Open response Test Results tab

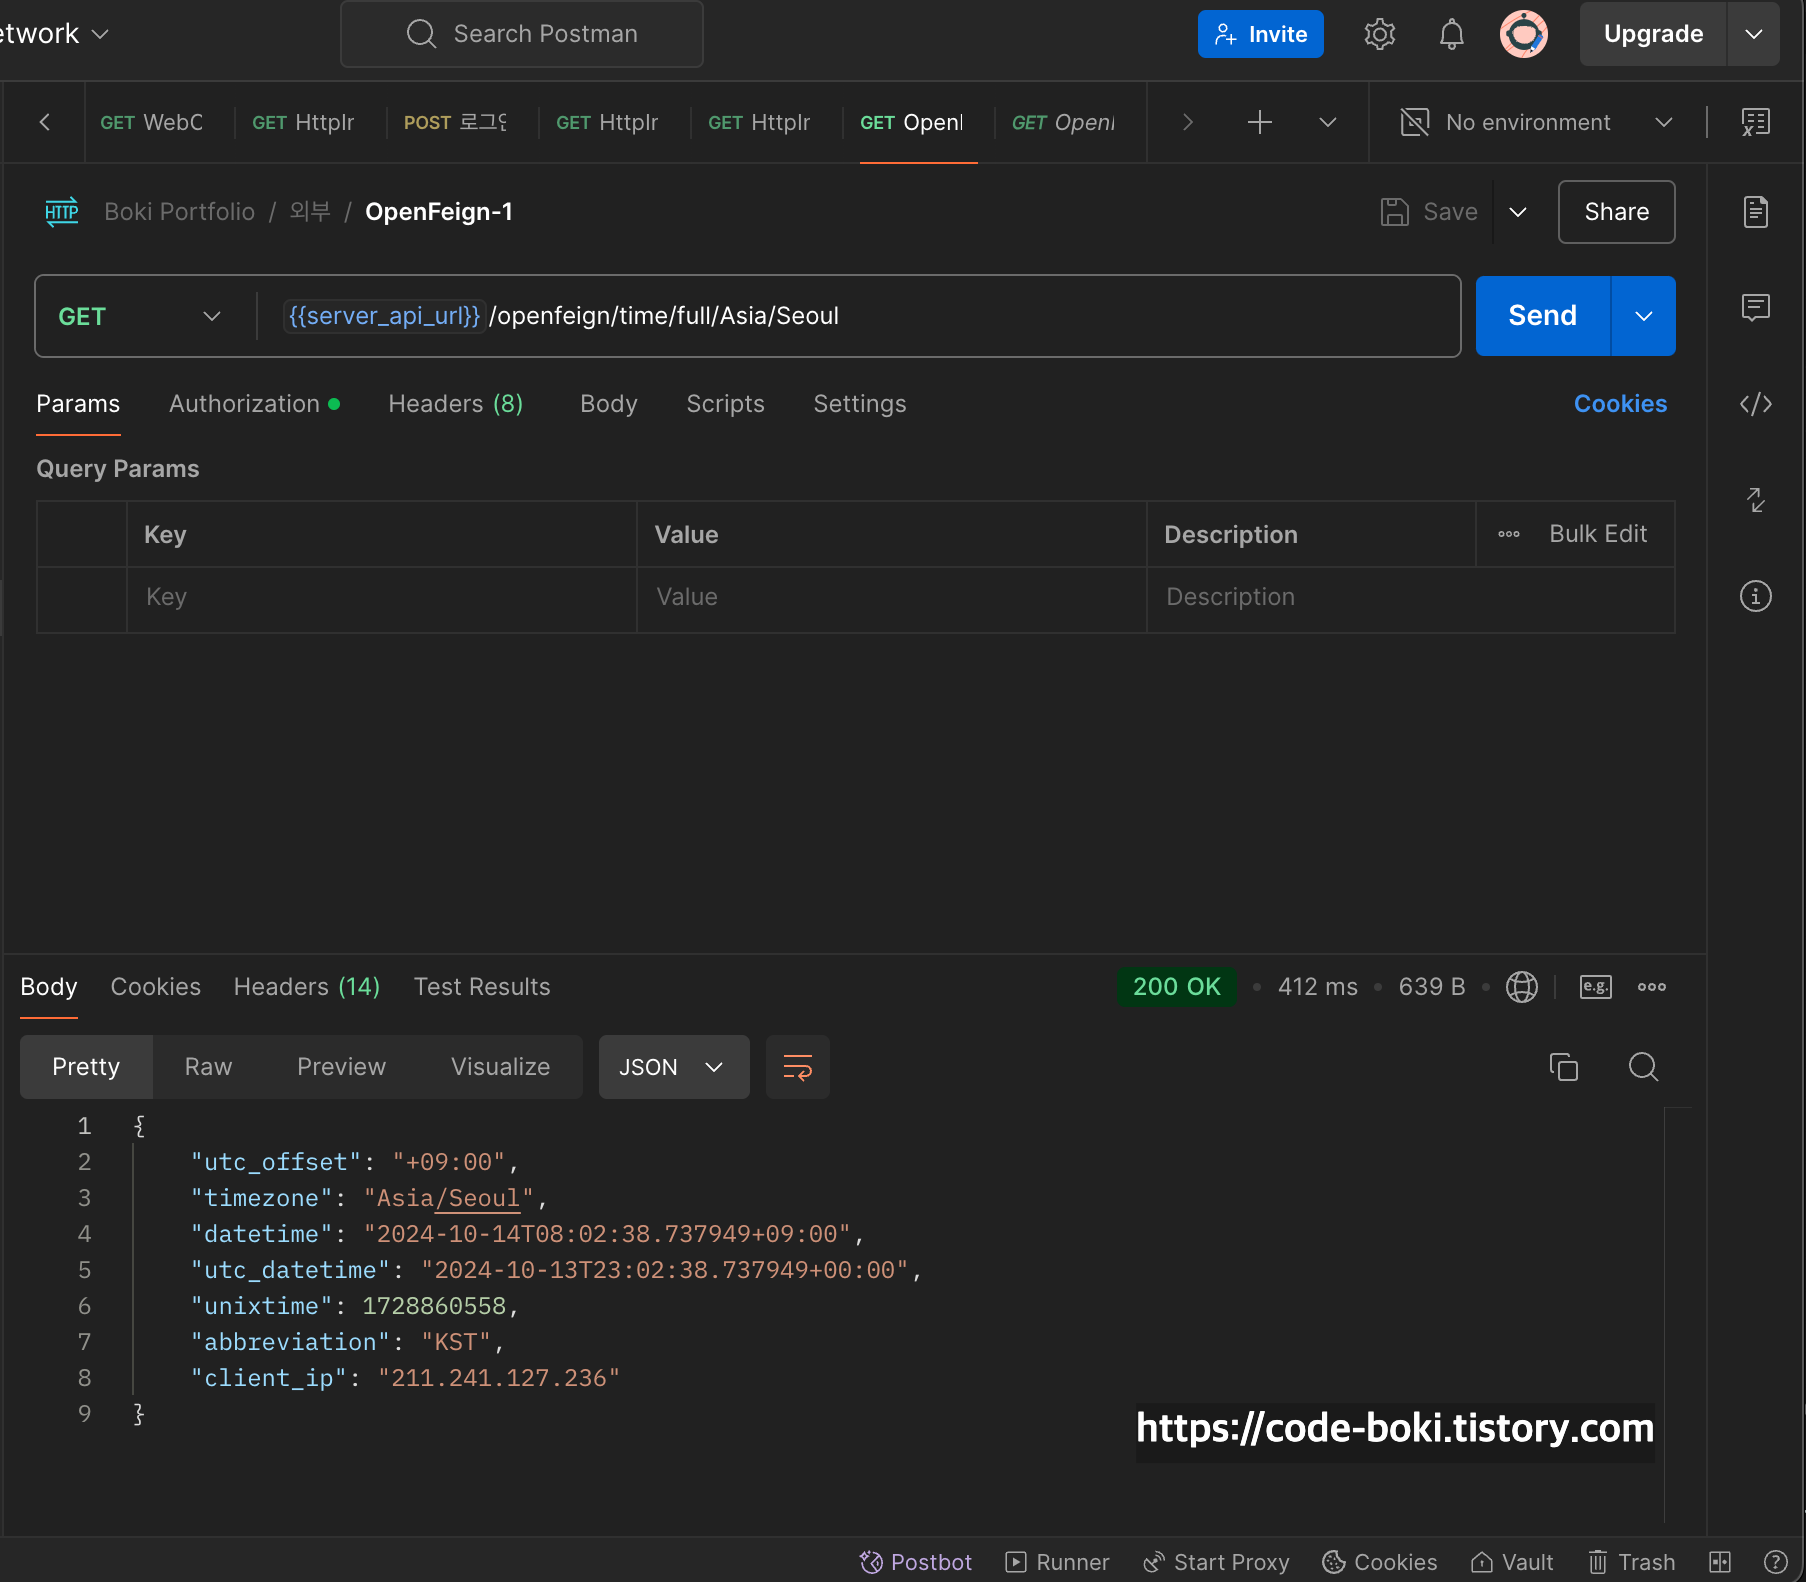[482, 987]
